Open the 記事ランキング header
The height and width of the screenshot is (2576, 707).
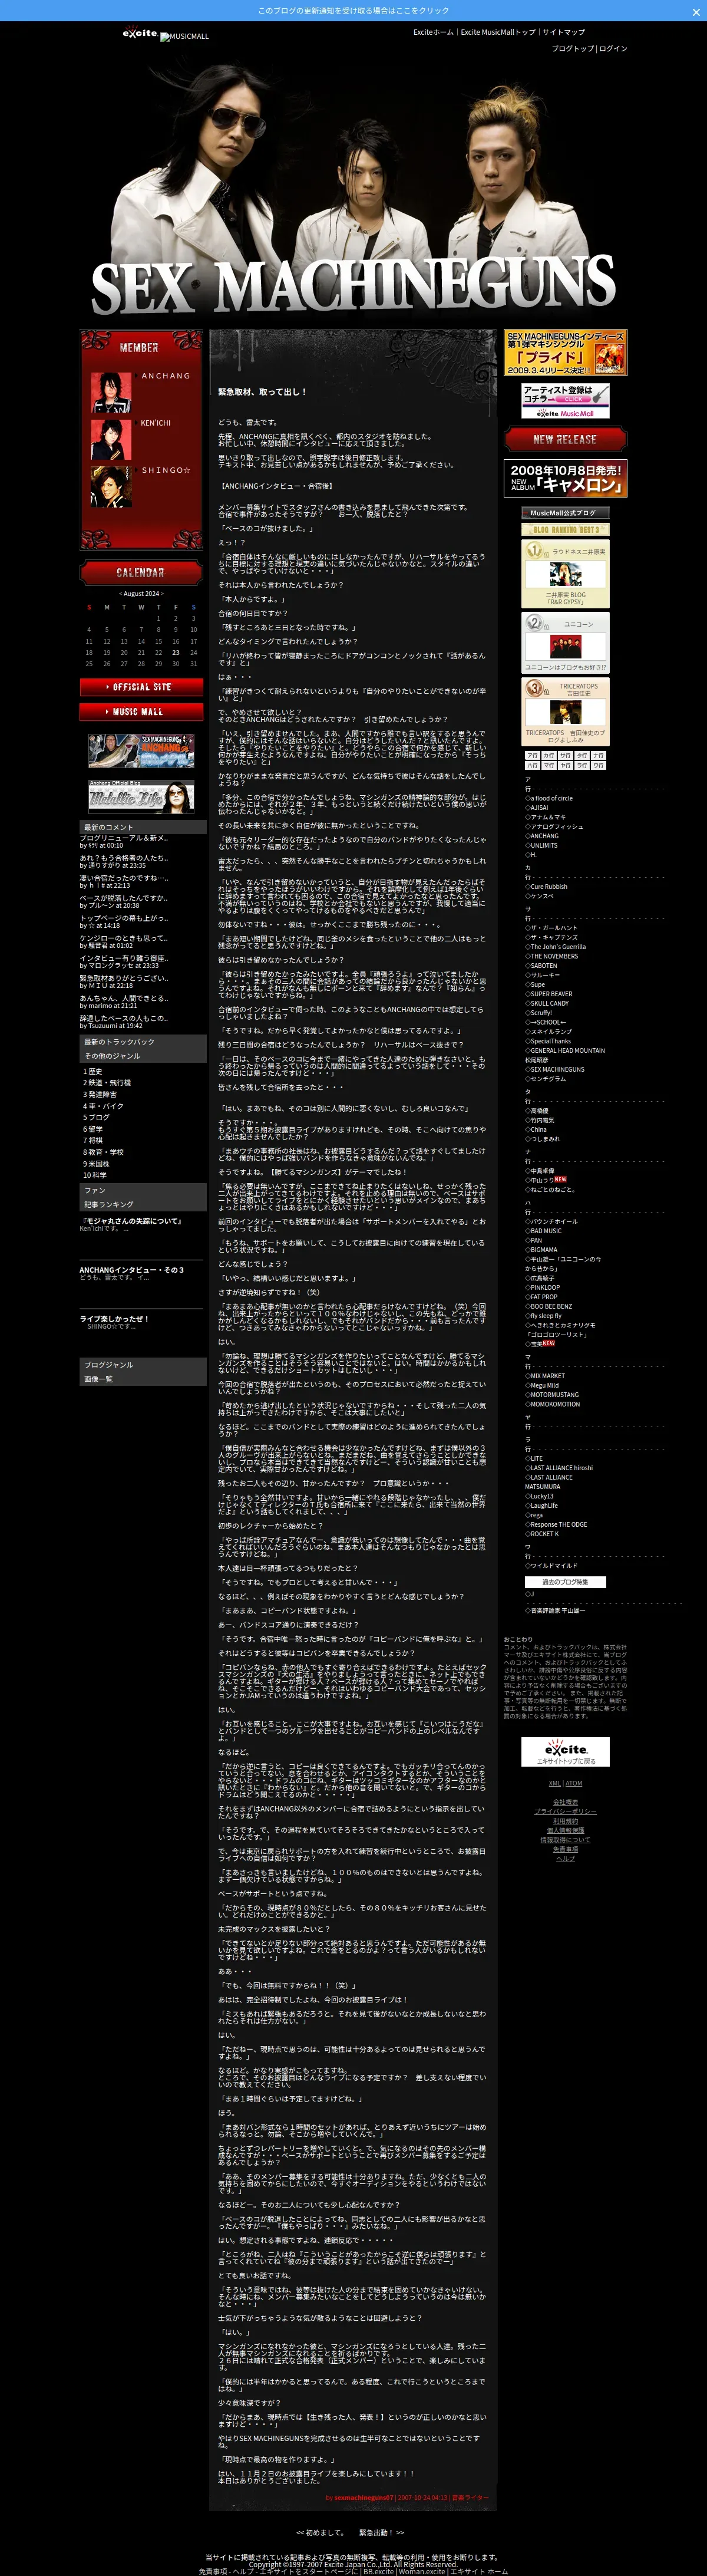coord(109,1204)
